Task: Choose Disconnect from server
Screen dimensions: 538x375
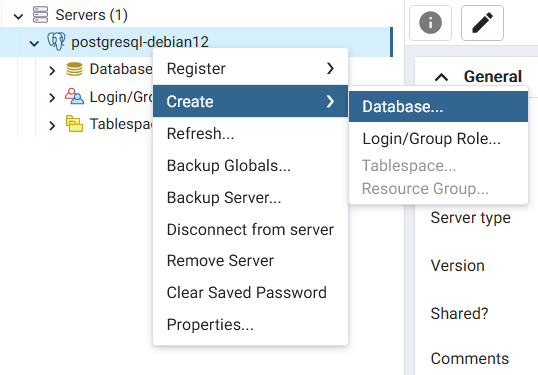Action: click(x=250, y=229)
